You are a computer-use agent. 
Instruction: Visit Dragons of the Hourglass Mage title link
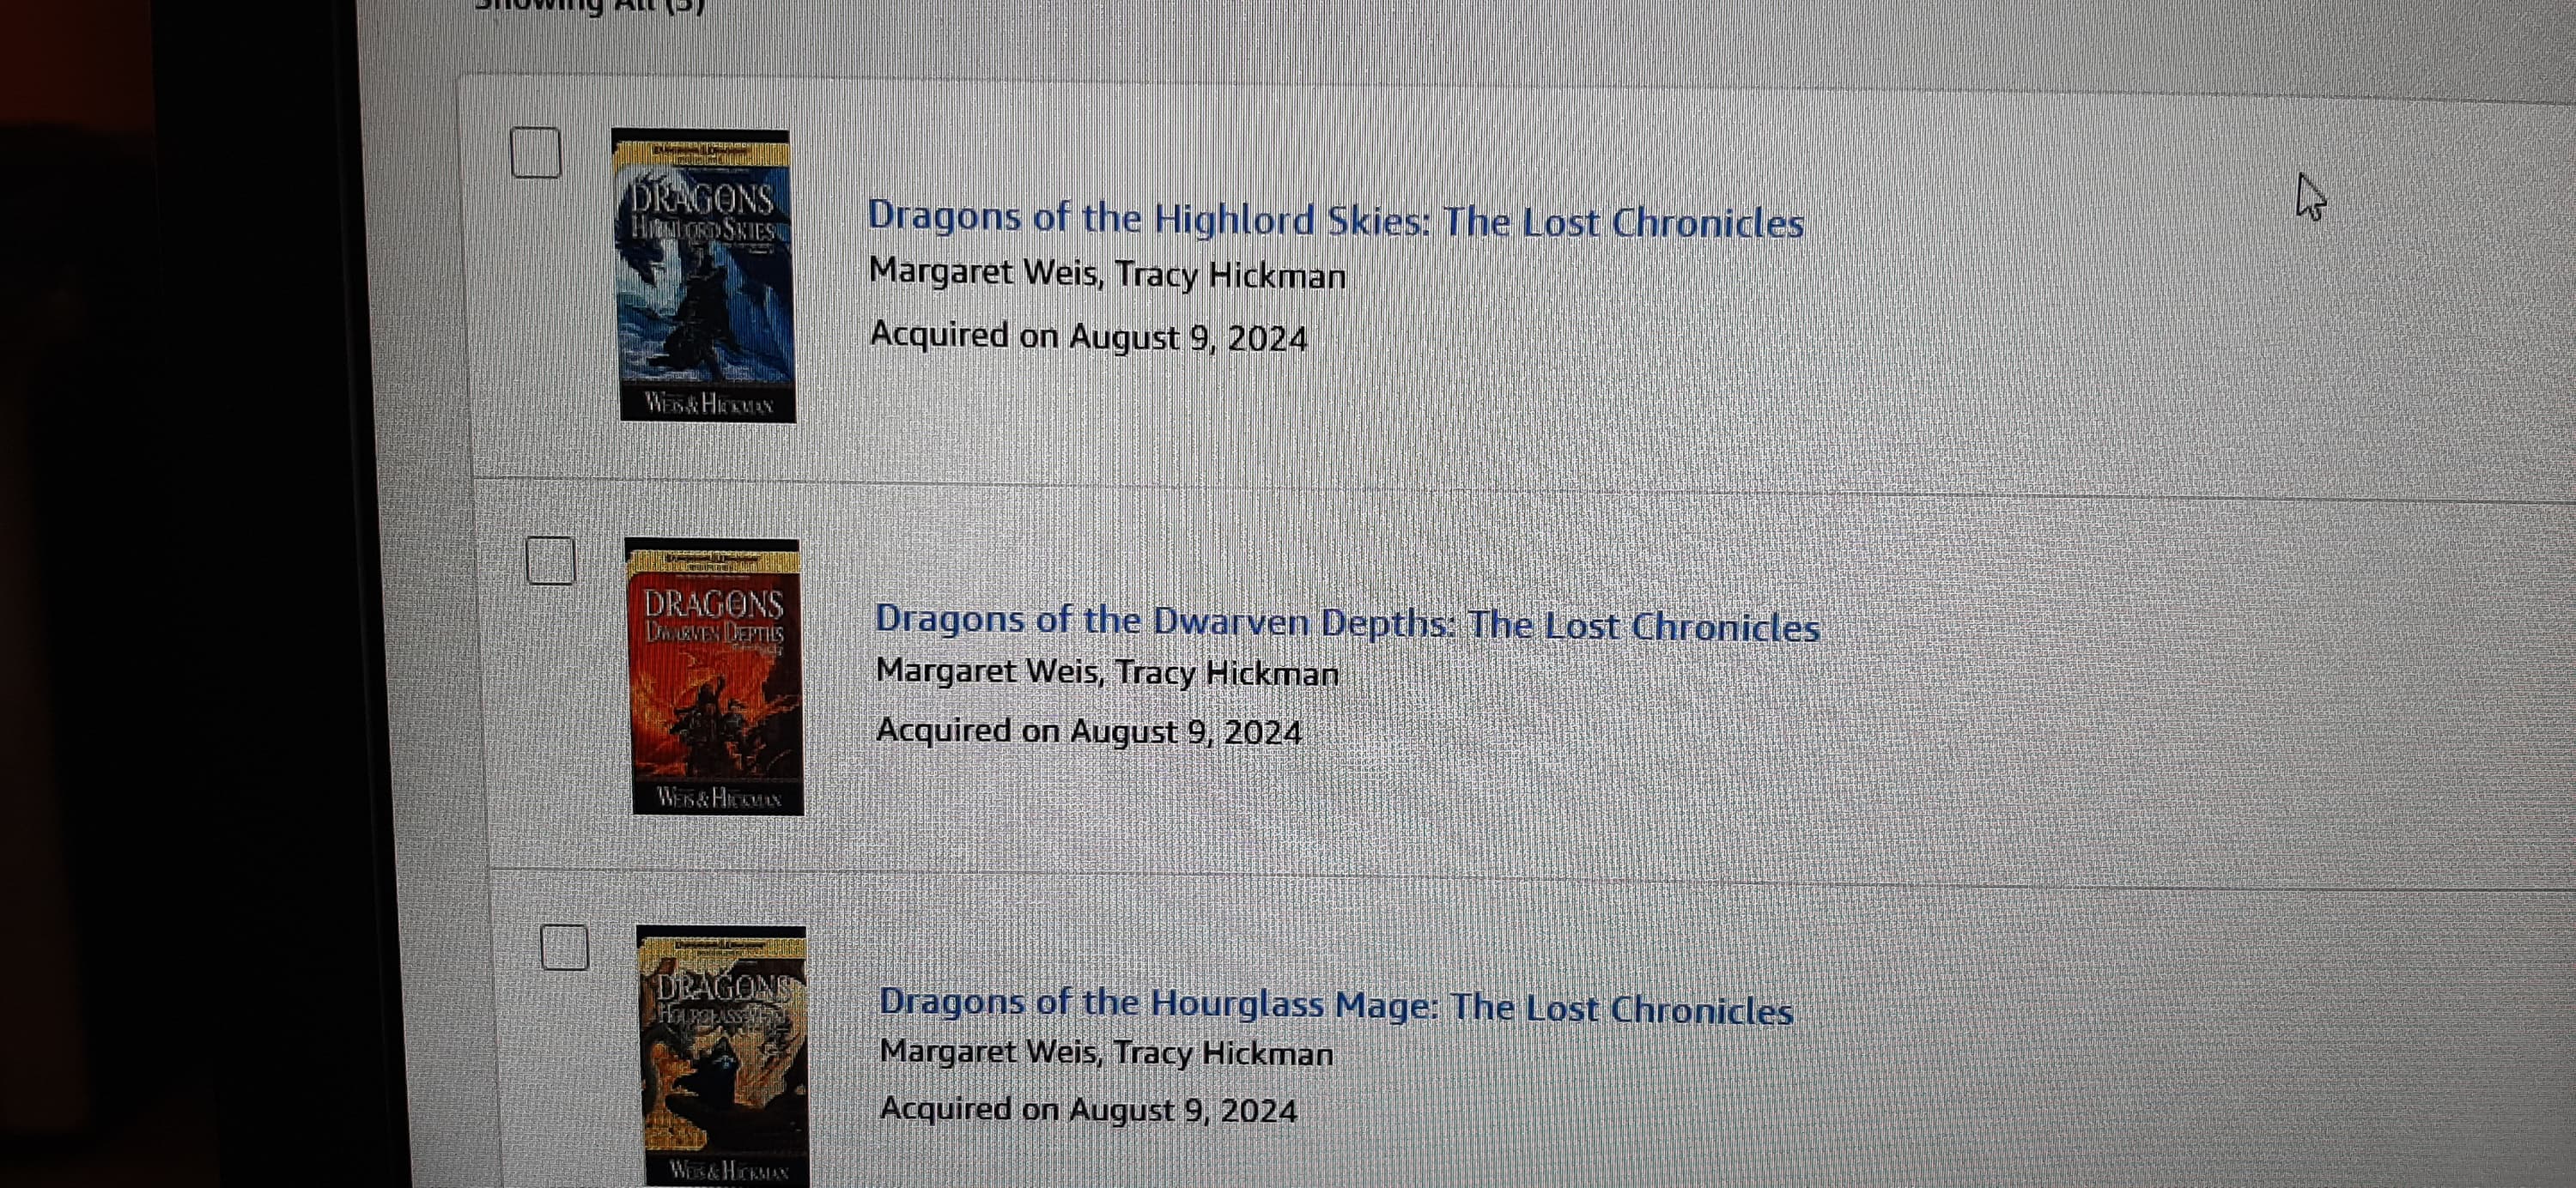[1336, 1005]
